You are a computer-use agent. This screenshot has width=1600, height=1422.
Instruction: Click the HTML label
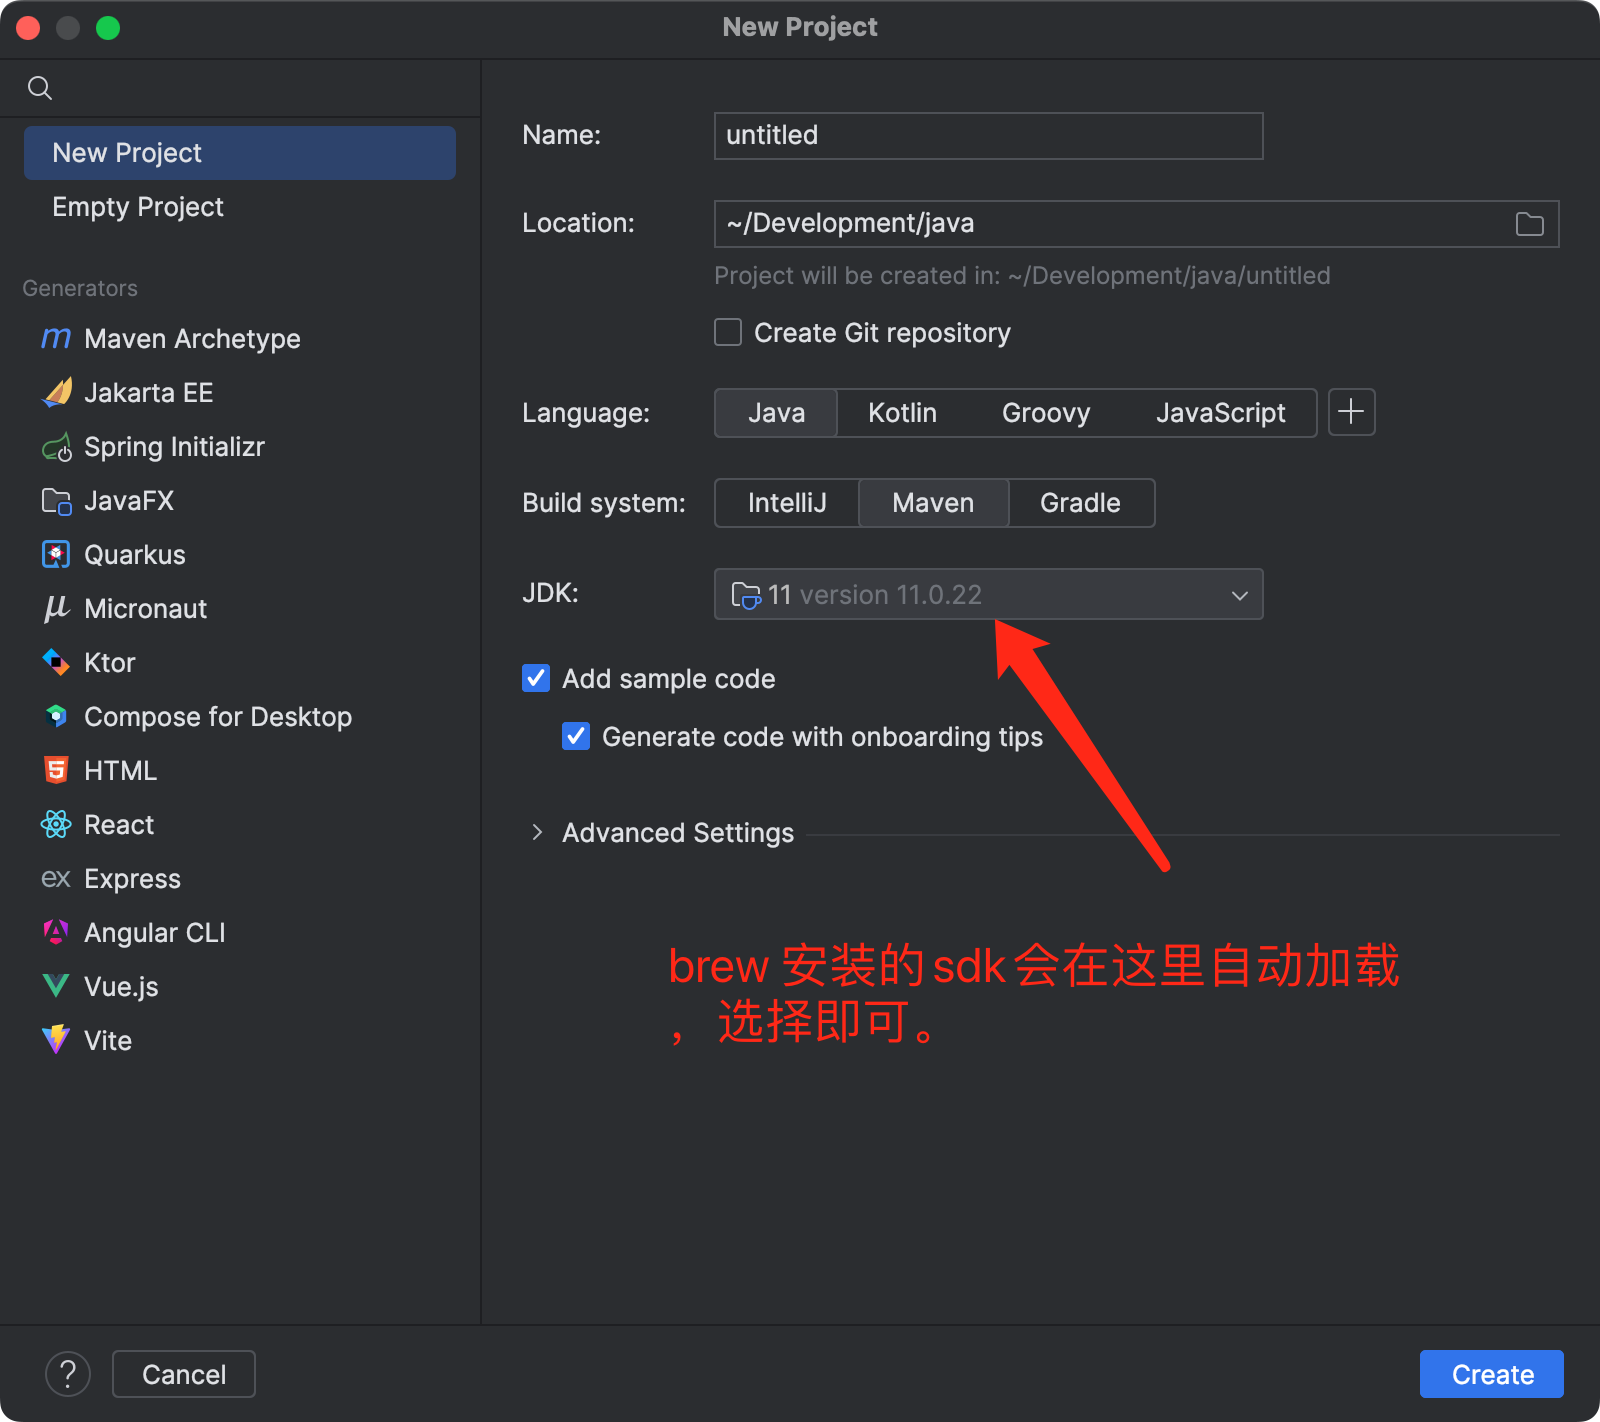[121, 771]
